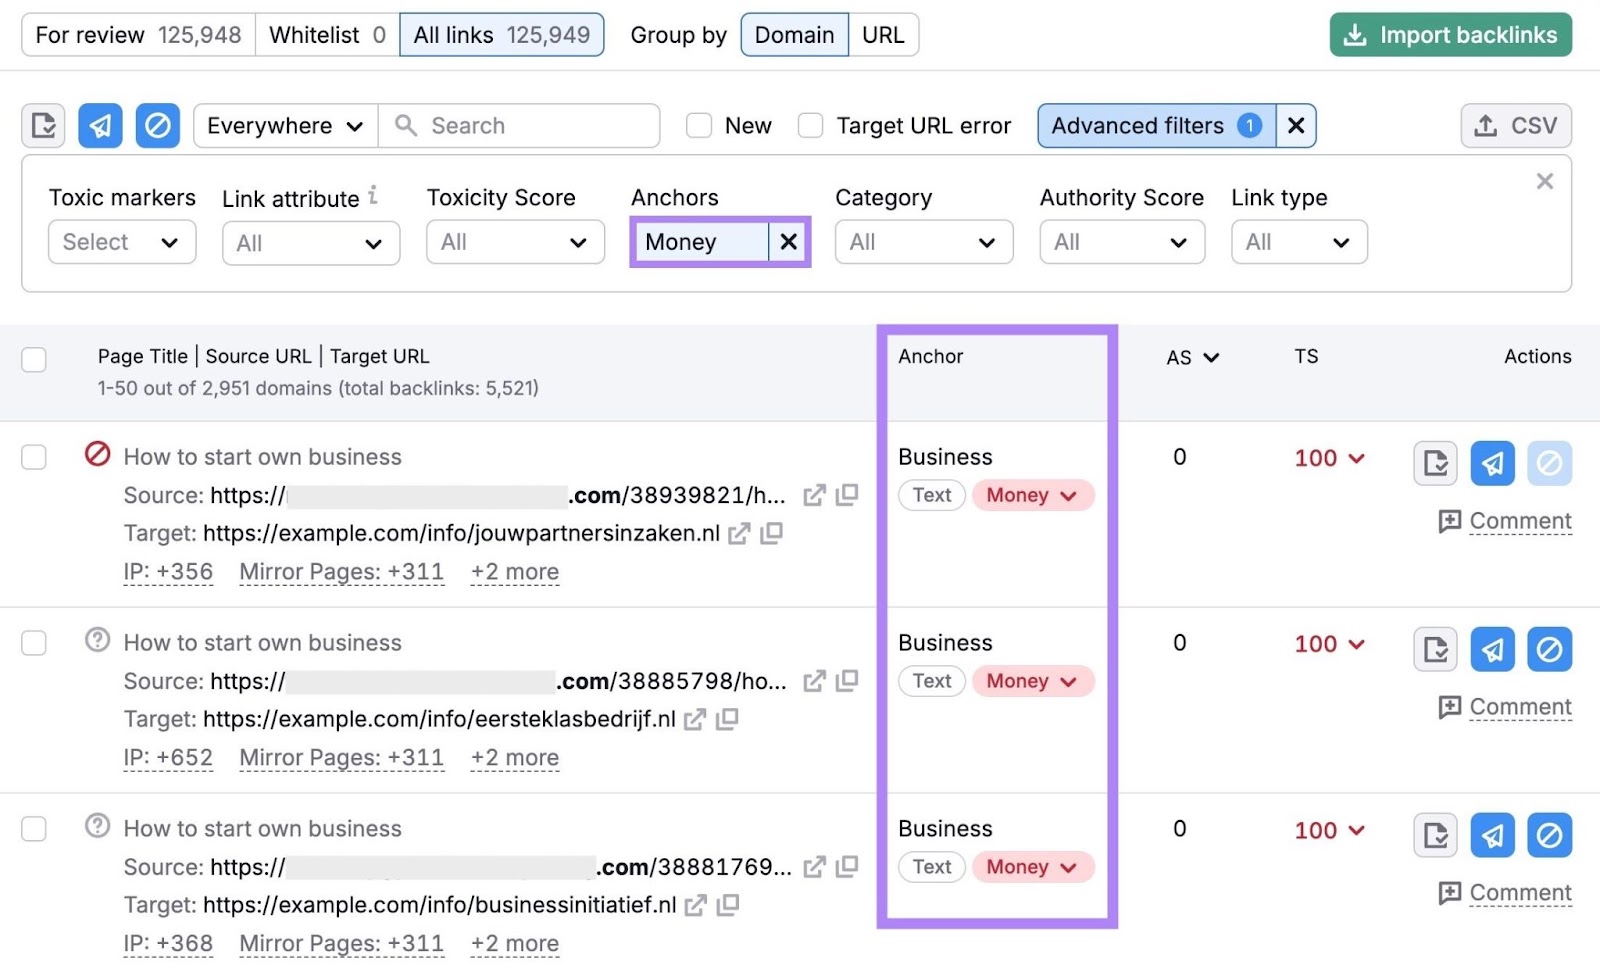Check the select-all checkbox in table header
The height and width of the screenshot is (976, 1600).
pyautogui.click(x=33, y=359)
